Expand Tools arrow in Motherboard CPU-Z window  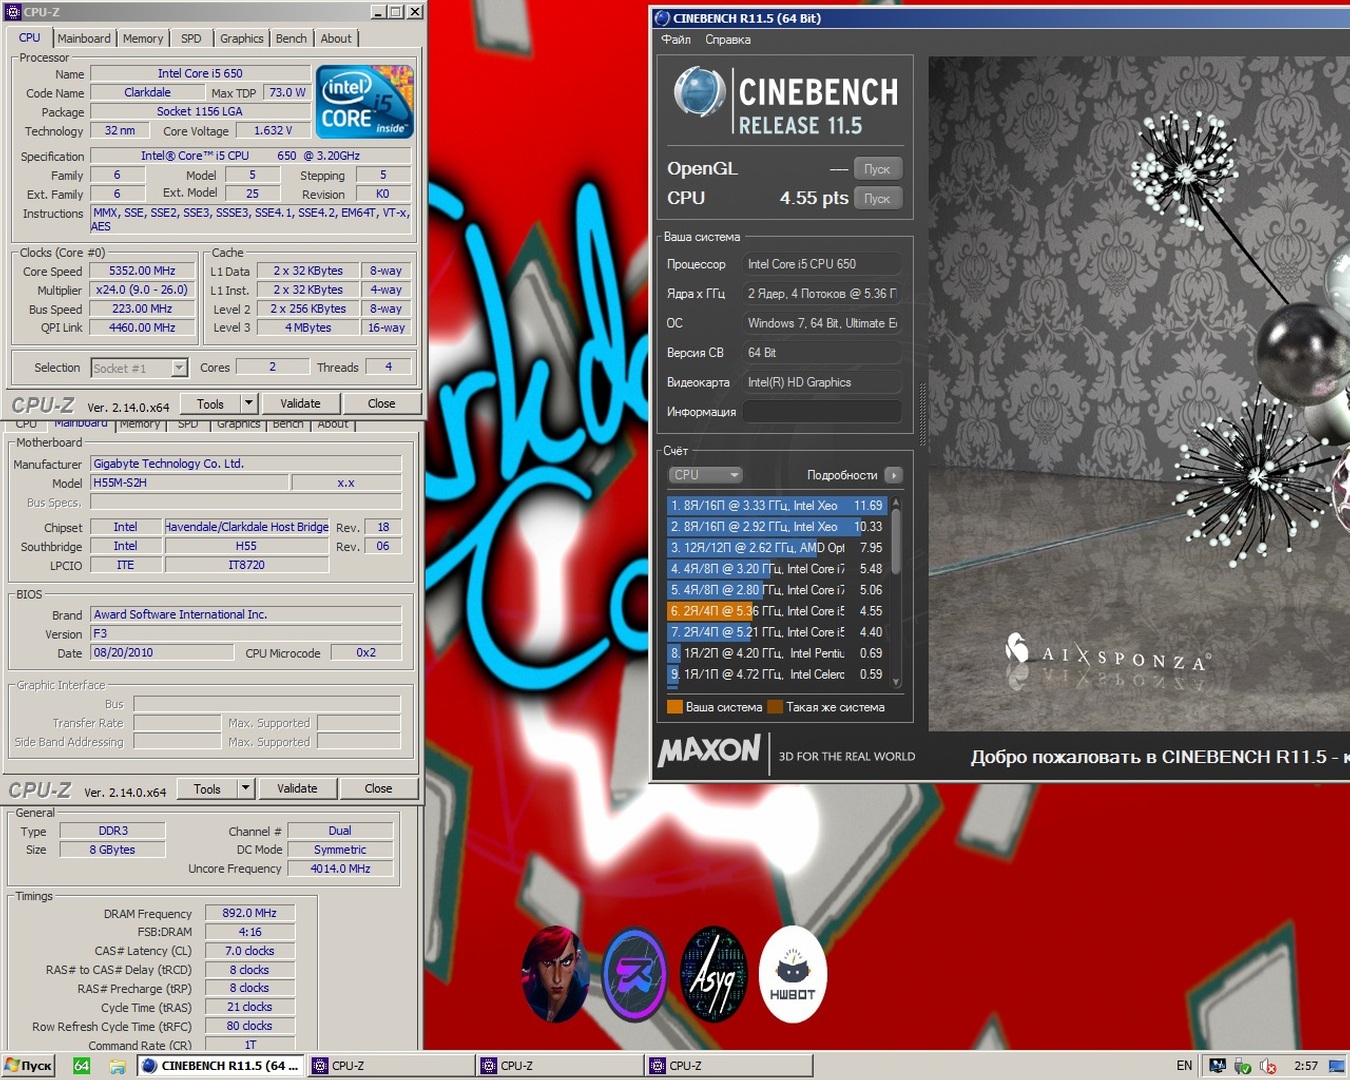point(246,789)
